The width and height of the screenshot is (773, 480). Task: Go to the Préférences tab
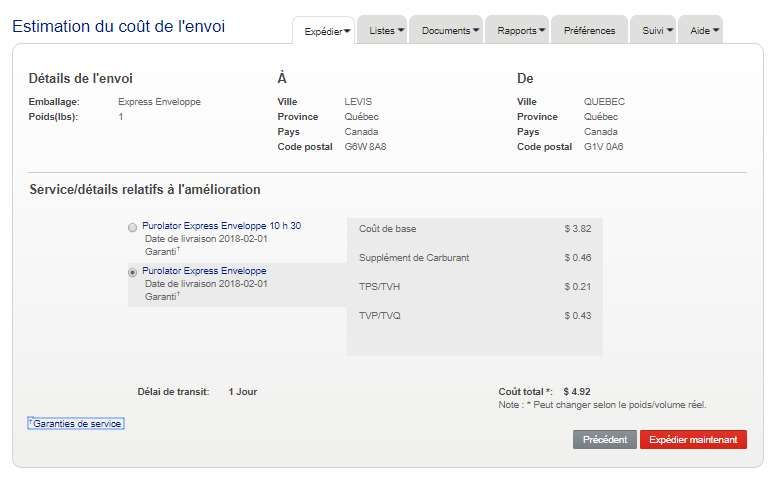[x=589, y=31]
